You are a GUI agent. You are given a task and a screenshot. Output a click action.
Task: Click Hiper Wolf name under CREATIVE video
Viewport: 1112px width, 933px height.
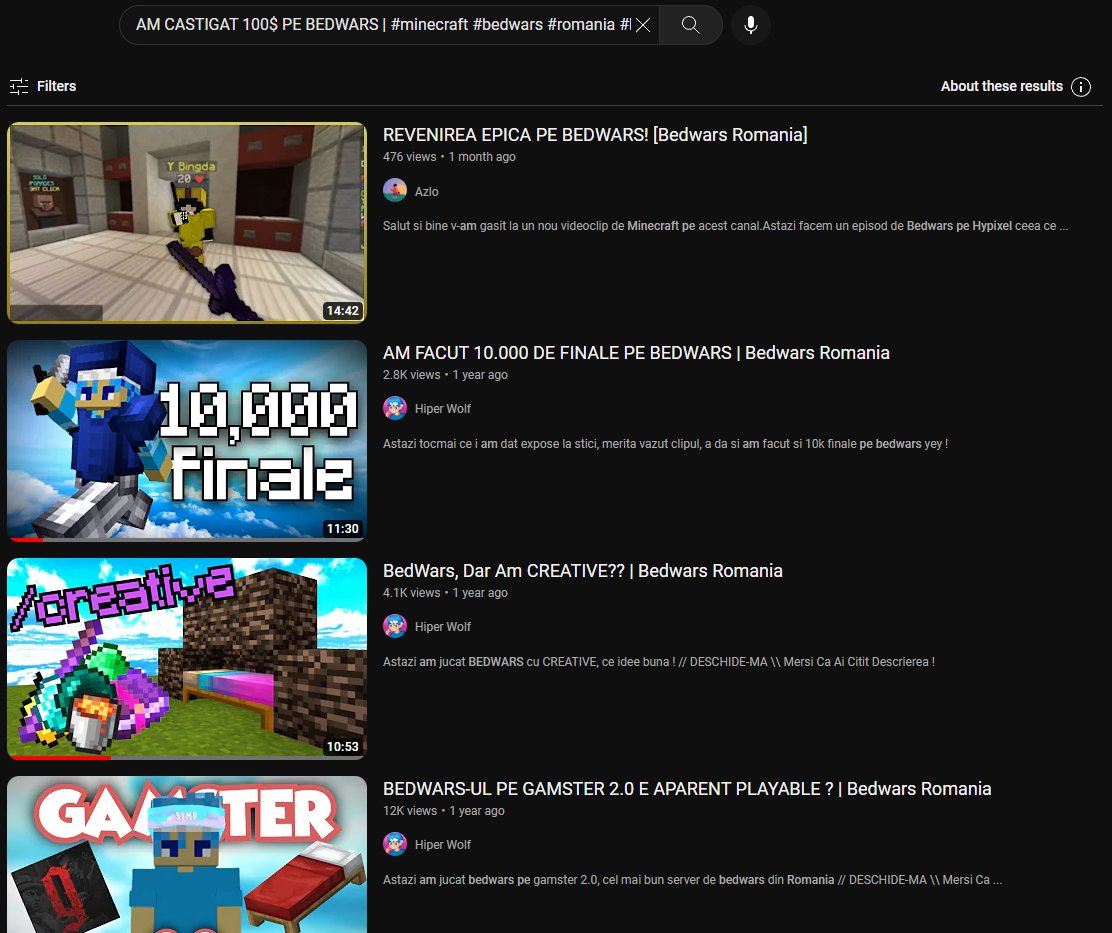pyautogui.click(x=443, y=627)
